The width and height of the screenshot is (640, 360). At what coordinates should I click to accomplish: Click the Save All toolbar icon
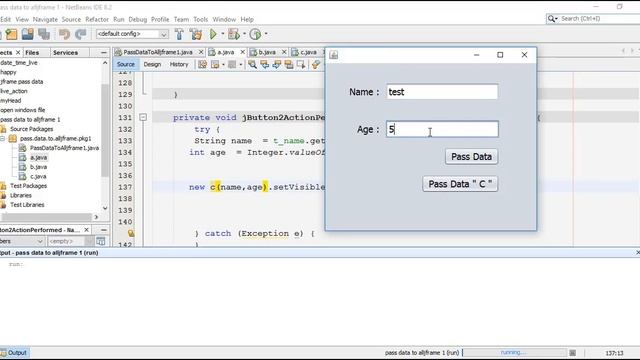coord(44,34)
